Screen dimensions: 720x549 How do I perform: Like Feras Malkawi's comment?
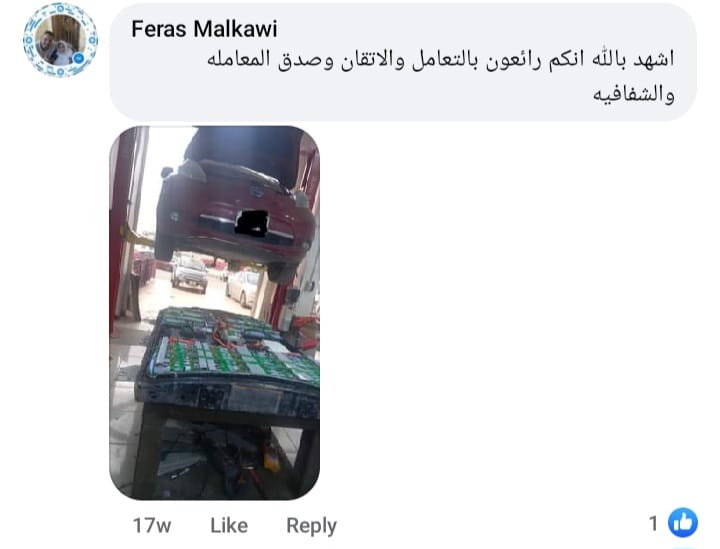click(x=229, y=525)
